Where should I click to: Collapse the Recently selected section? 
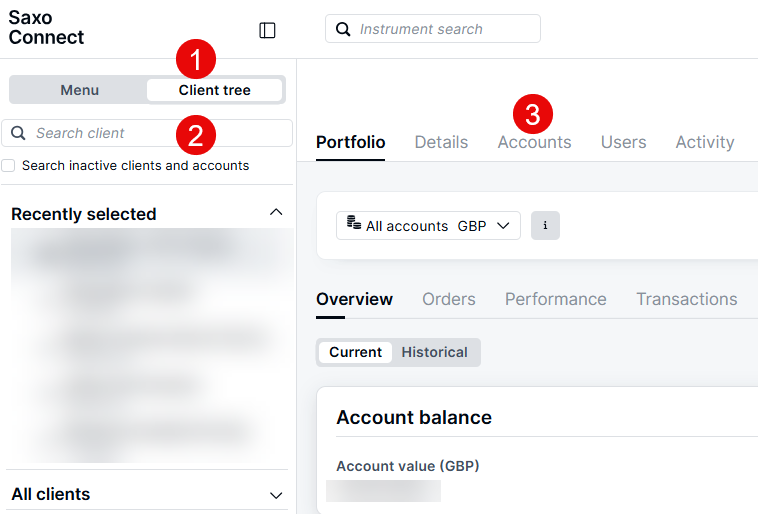(276, 213)
